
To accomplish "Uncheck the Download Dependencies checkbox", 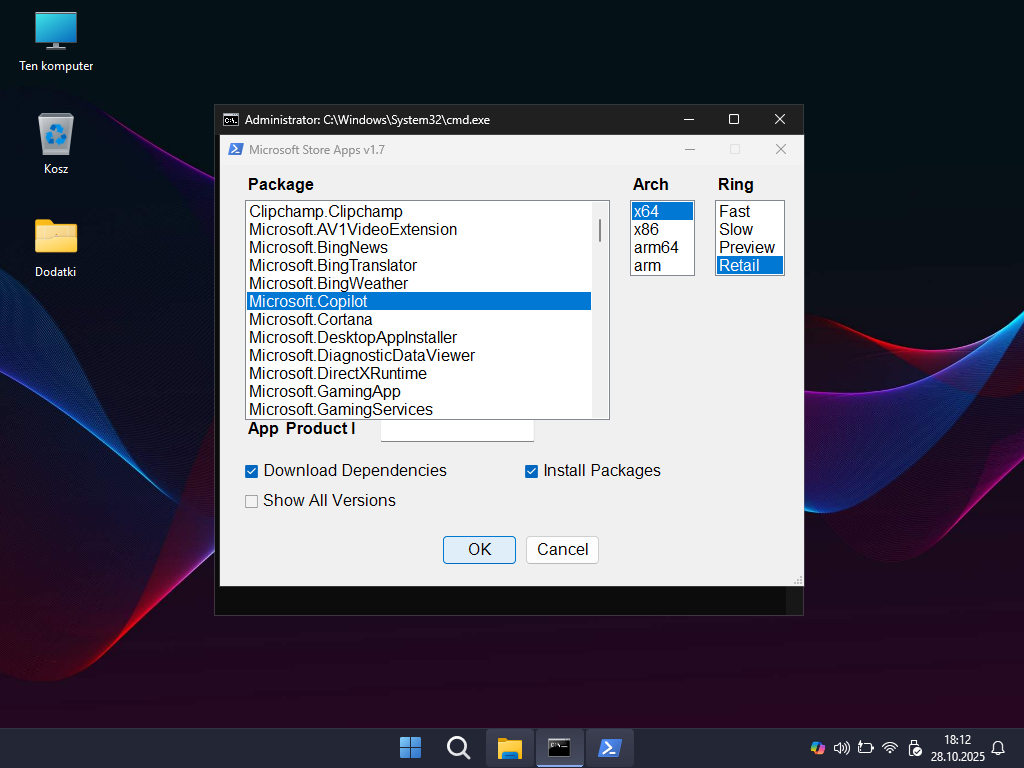I will pos(252,471).
